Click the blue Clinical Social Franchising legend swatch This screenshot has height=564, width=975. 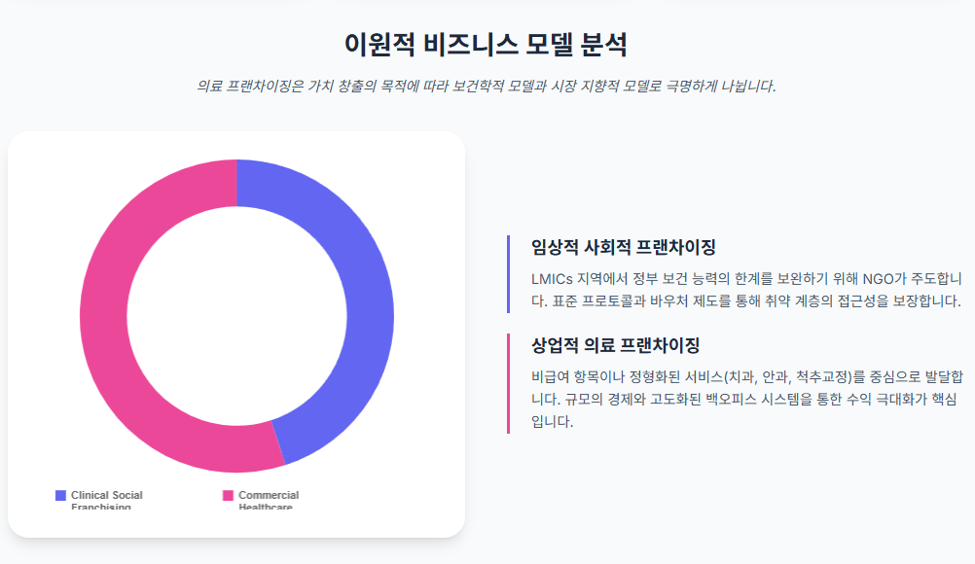pos(60,495)
